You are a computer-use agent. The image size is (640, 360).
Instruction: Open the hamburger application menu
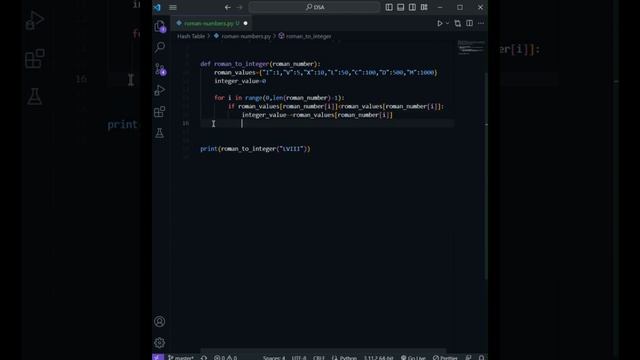click(x=173, y=7)
